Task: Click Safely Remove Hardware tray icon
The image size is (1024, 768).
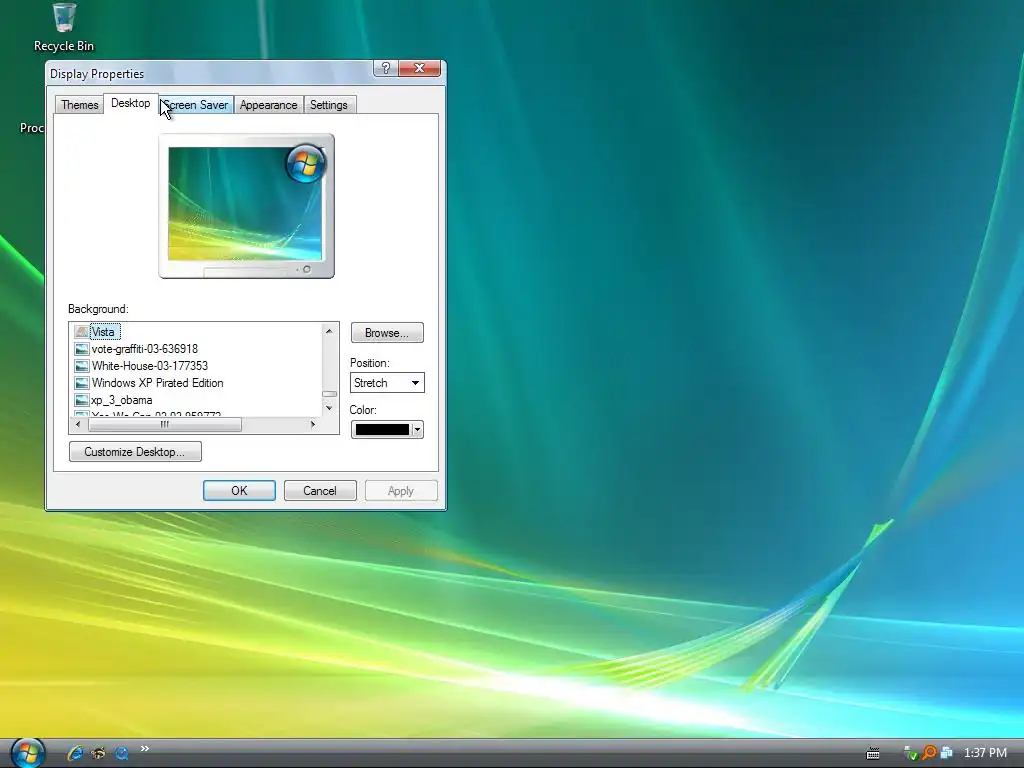Action: click(x=910, y=753)
